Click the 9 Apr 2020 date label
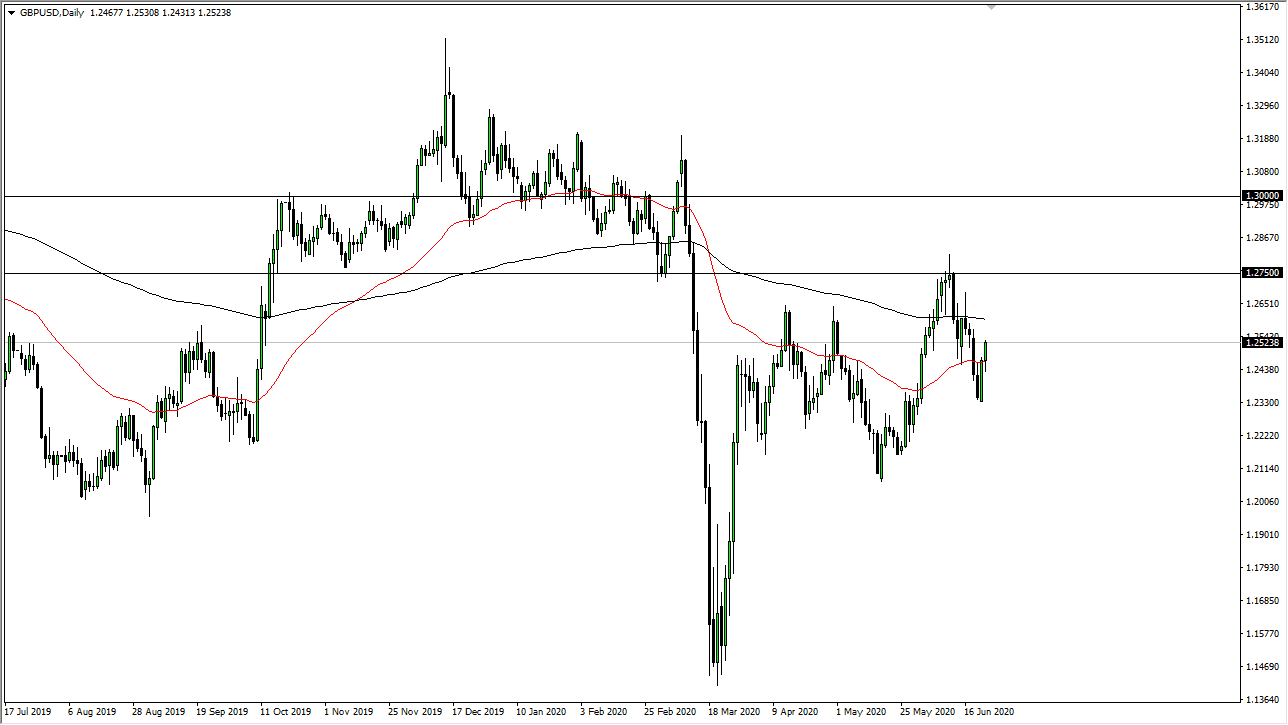 tap(797, 713)
